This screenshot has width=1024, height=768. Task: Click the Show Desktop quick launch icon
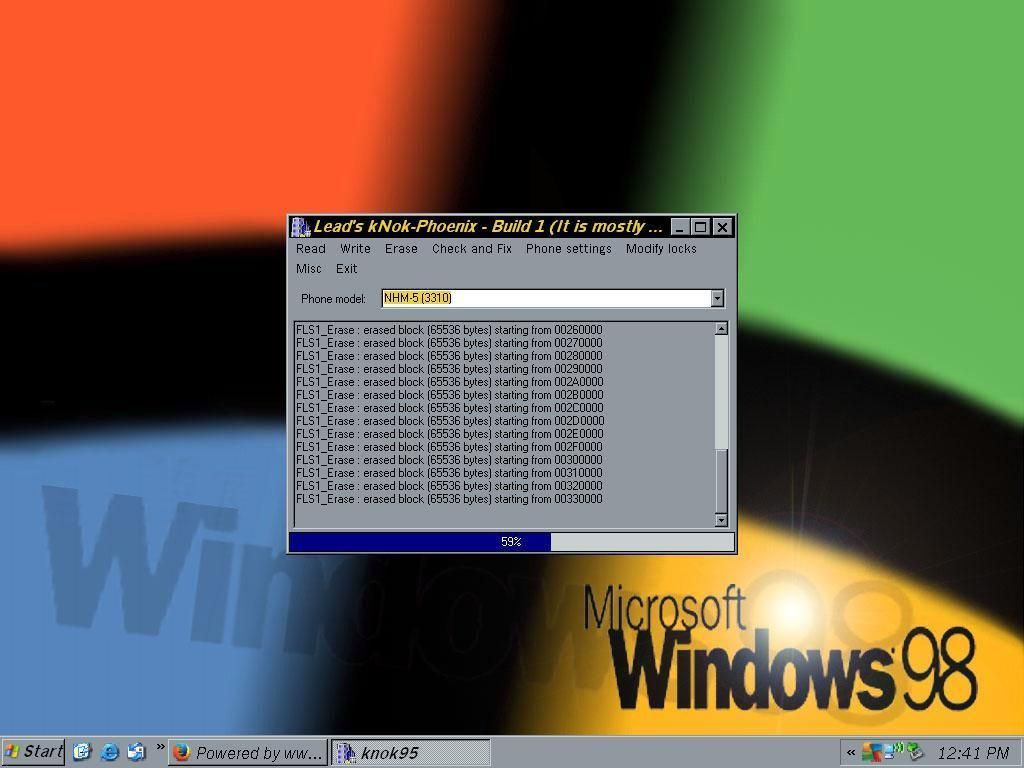click(83, 752)
